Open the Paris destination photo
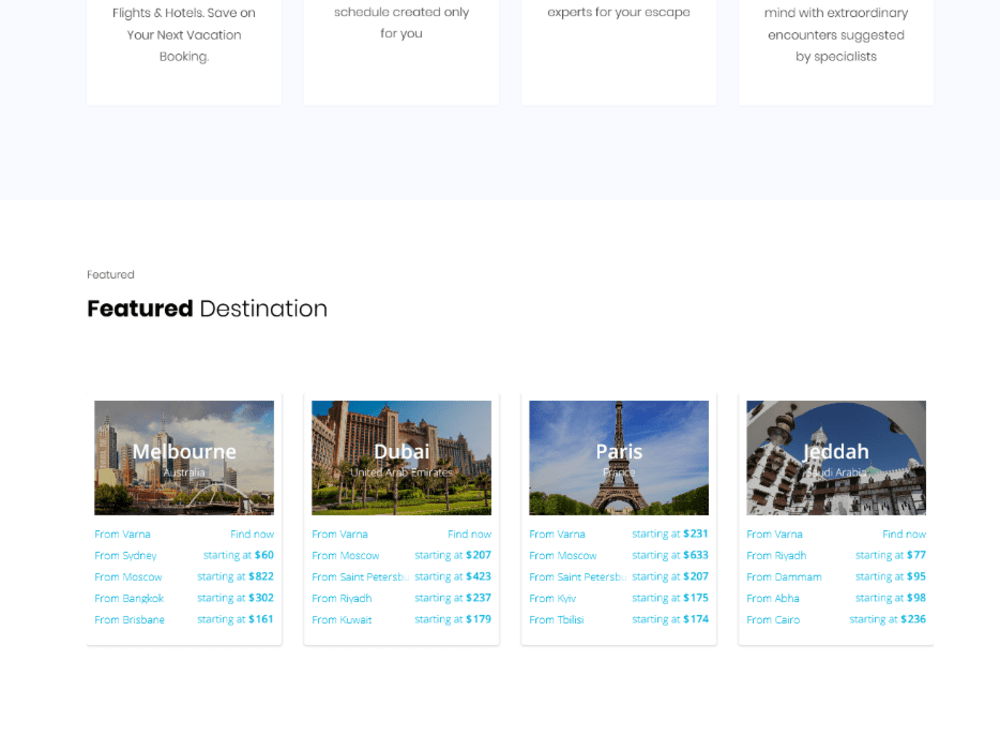Screen dimensions: 1000x751 click(x=619, y=458)
